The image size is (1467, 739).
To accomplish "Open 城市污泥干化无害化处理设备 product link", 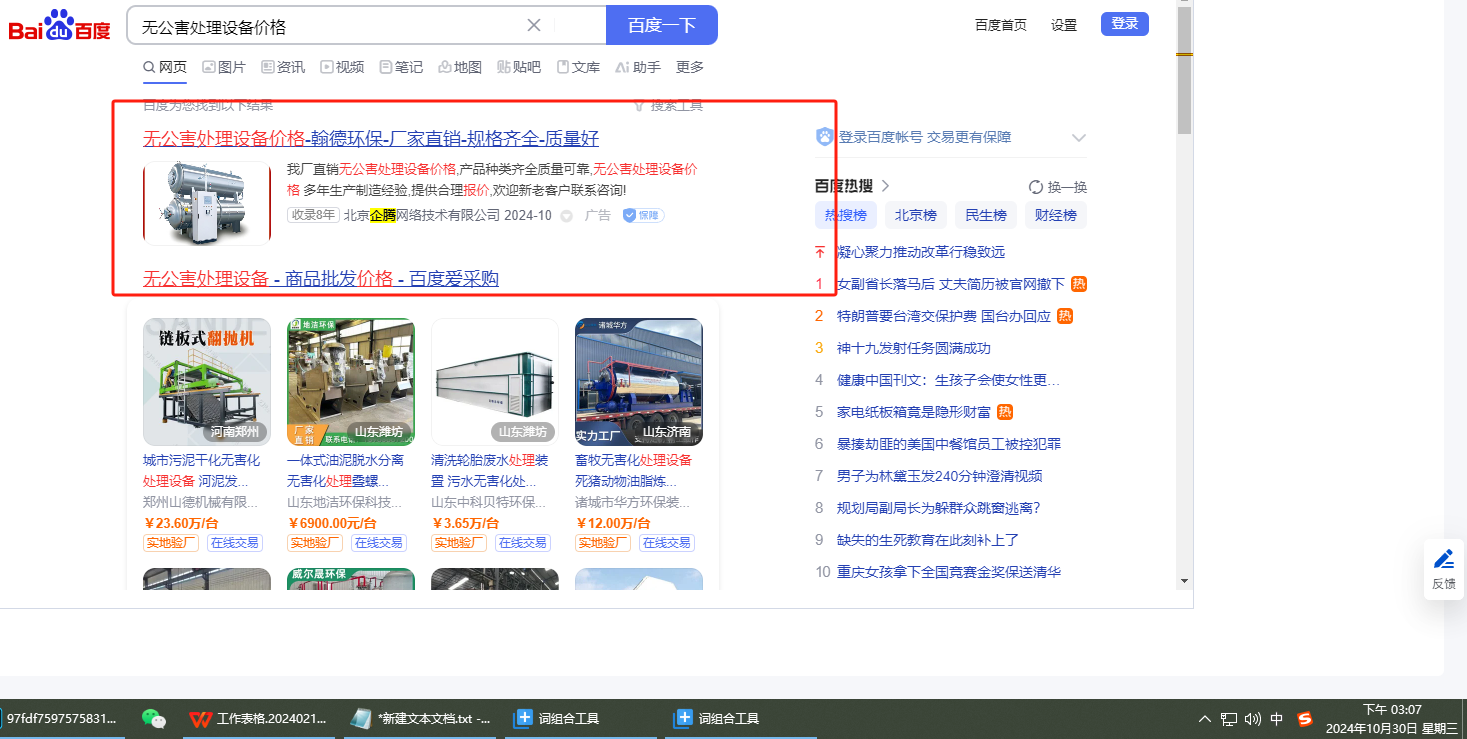I will coord(202,471).
